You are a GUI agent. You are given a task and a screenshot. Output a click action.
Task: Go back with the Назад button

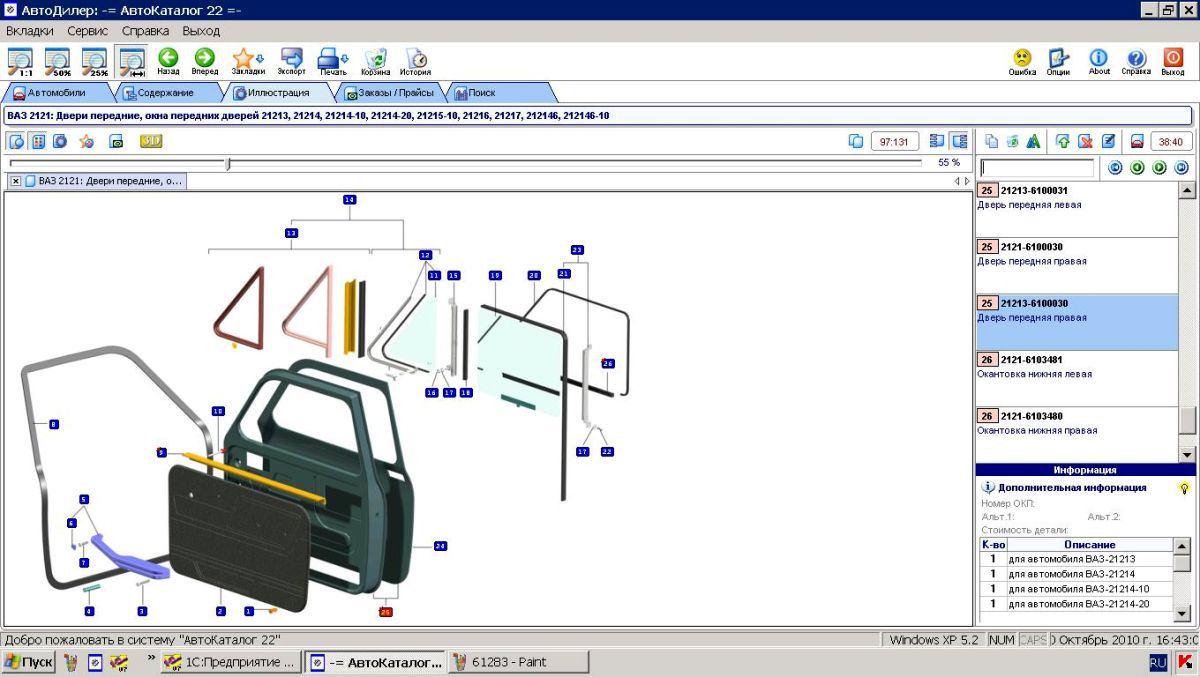168,62
